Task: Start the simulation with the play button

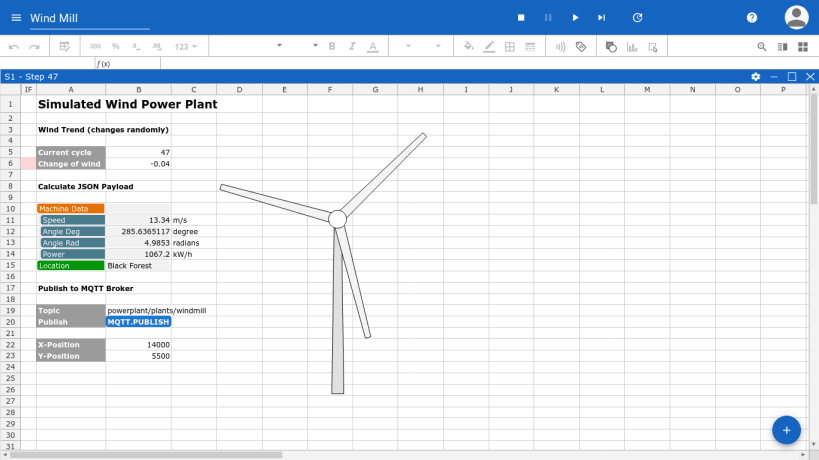Action: pyautogui.click(x=575, y=18)
